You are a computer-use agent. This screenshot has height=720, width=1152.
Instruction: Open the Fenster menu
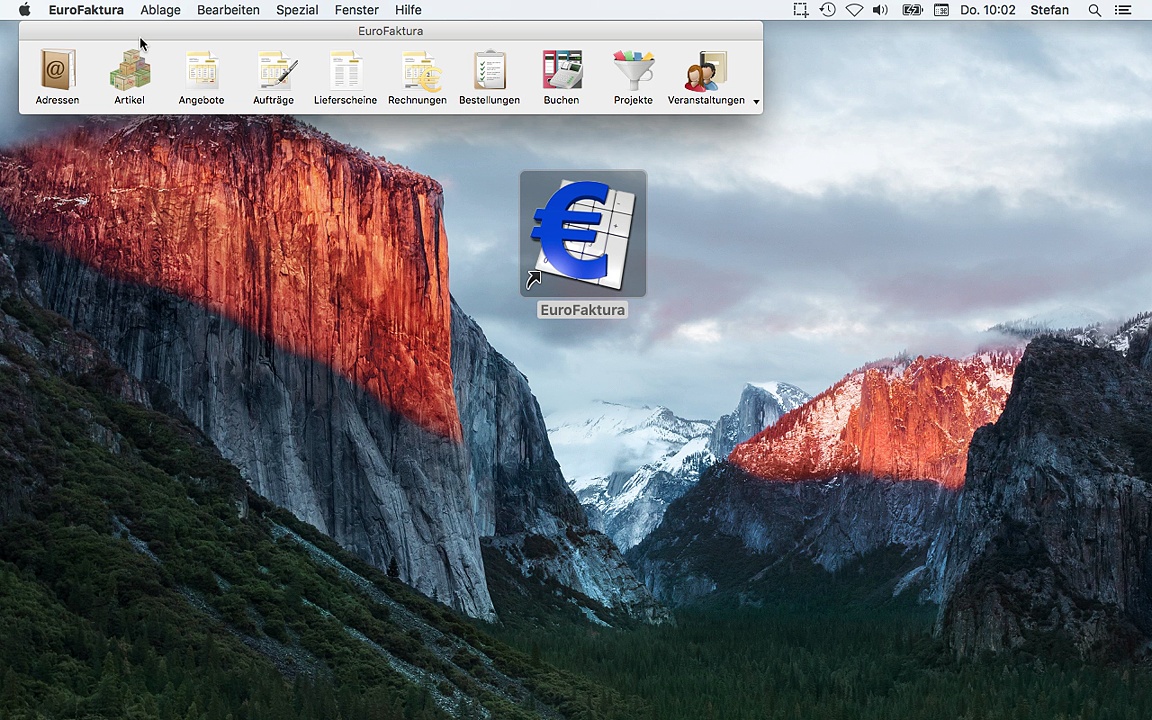pos(356,10)
